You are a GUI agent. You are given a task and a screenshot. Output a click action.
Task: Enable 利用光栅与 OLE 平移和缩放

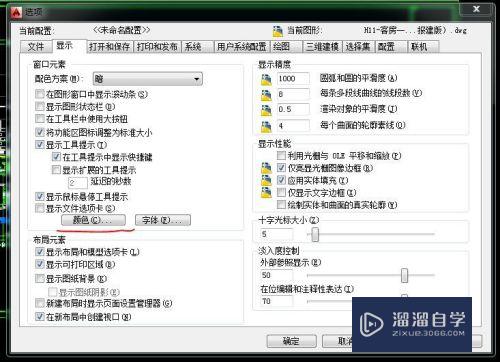point(281,155)
